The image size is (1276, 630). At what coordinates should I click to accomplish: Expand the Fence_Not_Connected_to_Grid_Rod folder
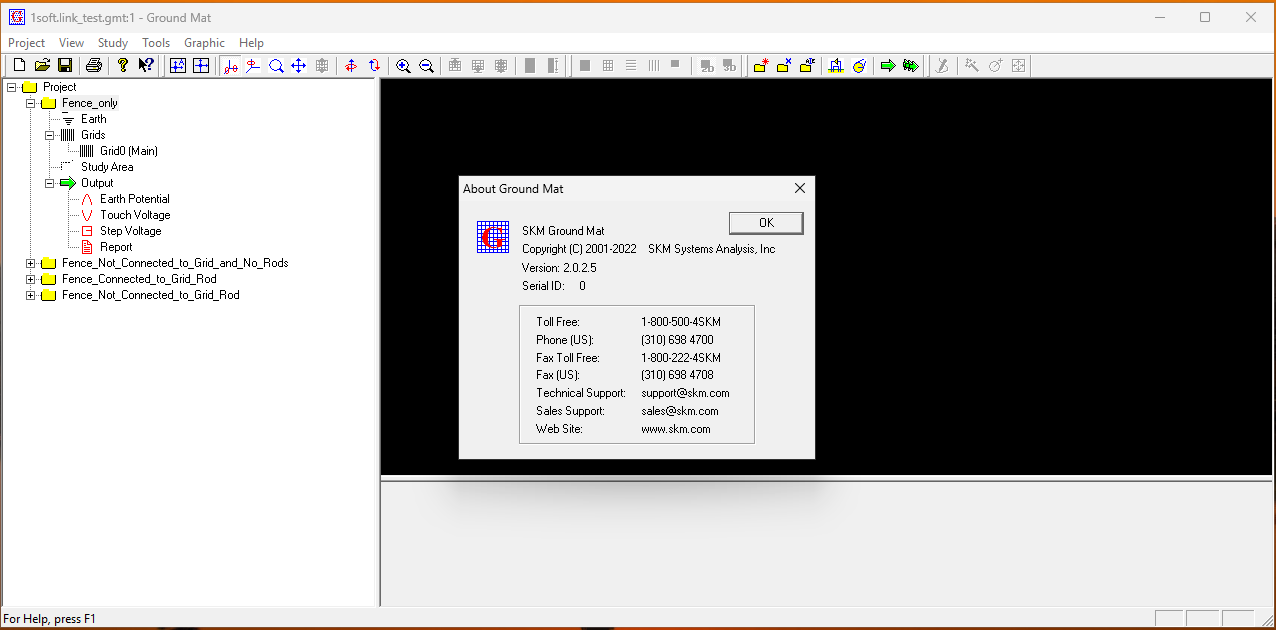30,295
